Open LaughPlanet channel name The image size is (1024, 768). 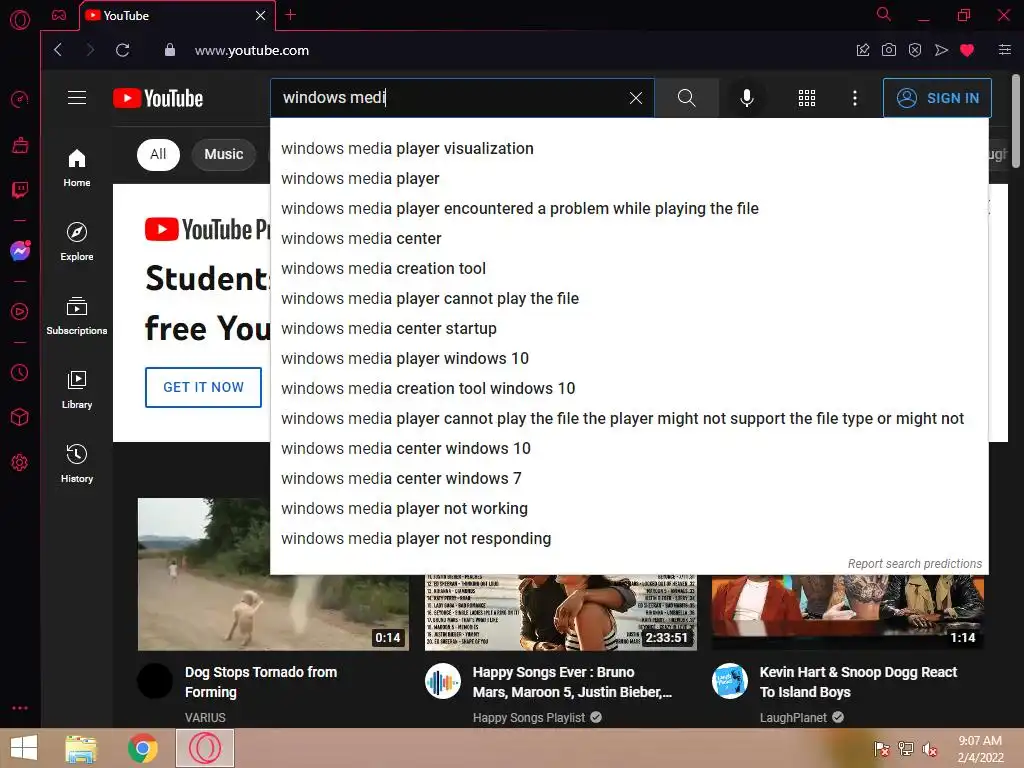click(x=793, y=718)
